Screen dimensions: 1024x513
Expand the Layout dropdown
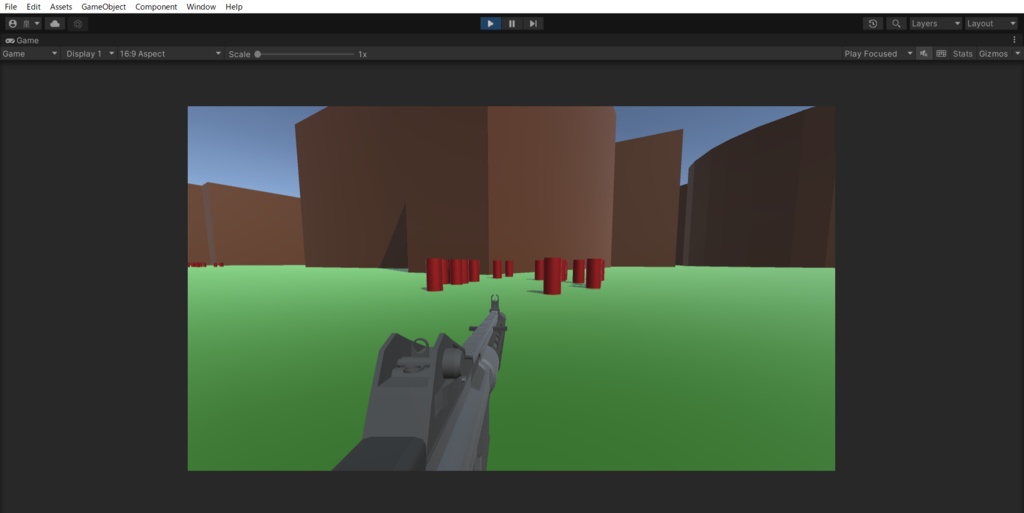click(x=991, y=23)
